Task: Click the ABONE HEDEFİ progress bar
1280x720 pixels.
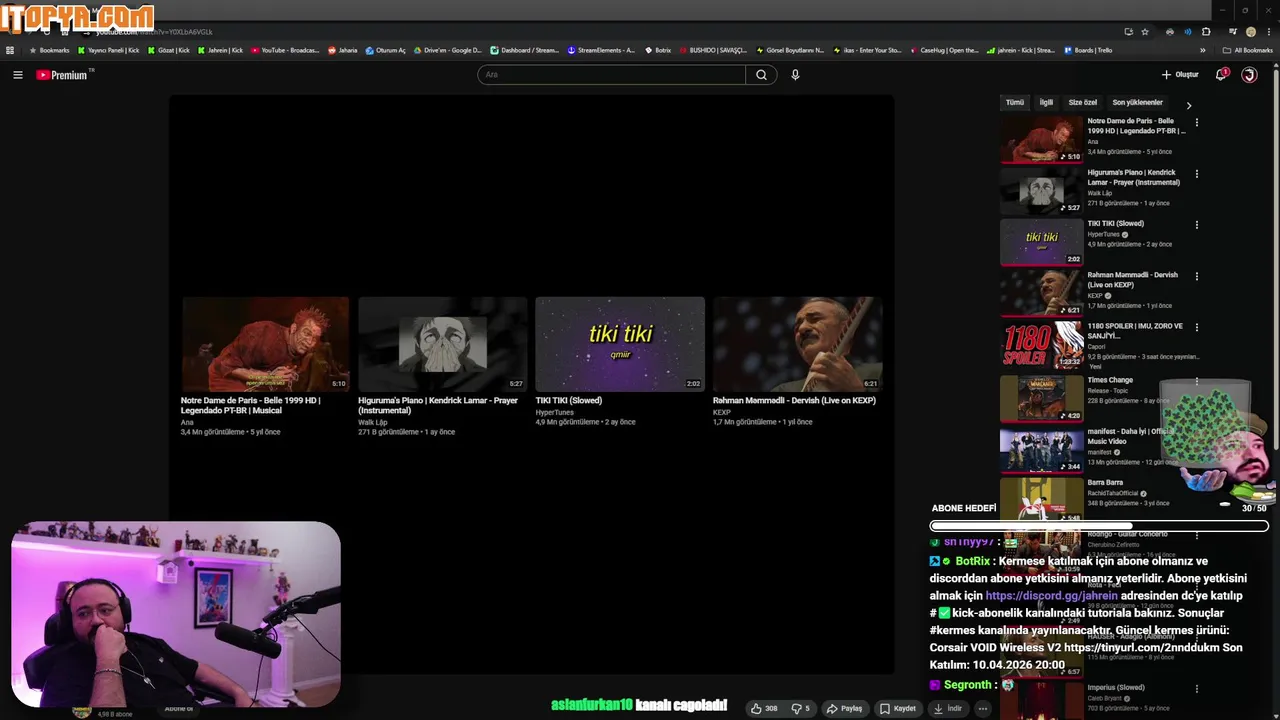Action: coord(1099,526)
